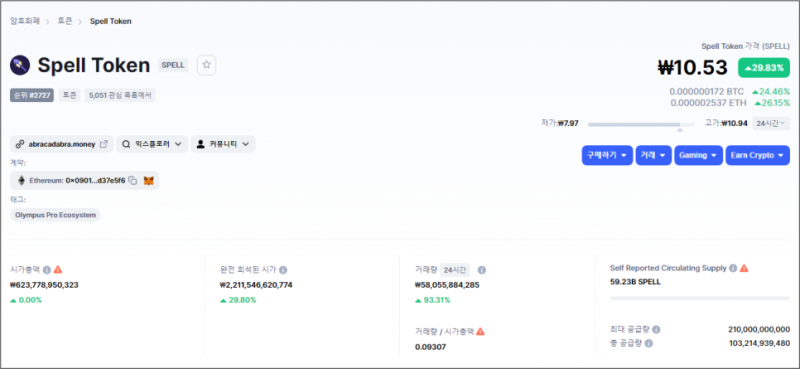Viewport: 800px width, 369px height.
Task: Click max supply info icon
Action: (656, 329)
